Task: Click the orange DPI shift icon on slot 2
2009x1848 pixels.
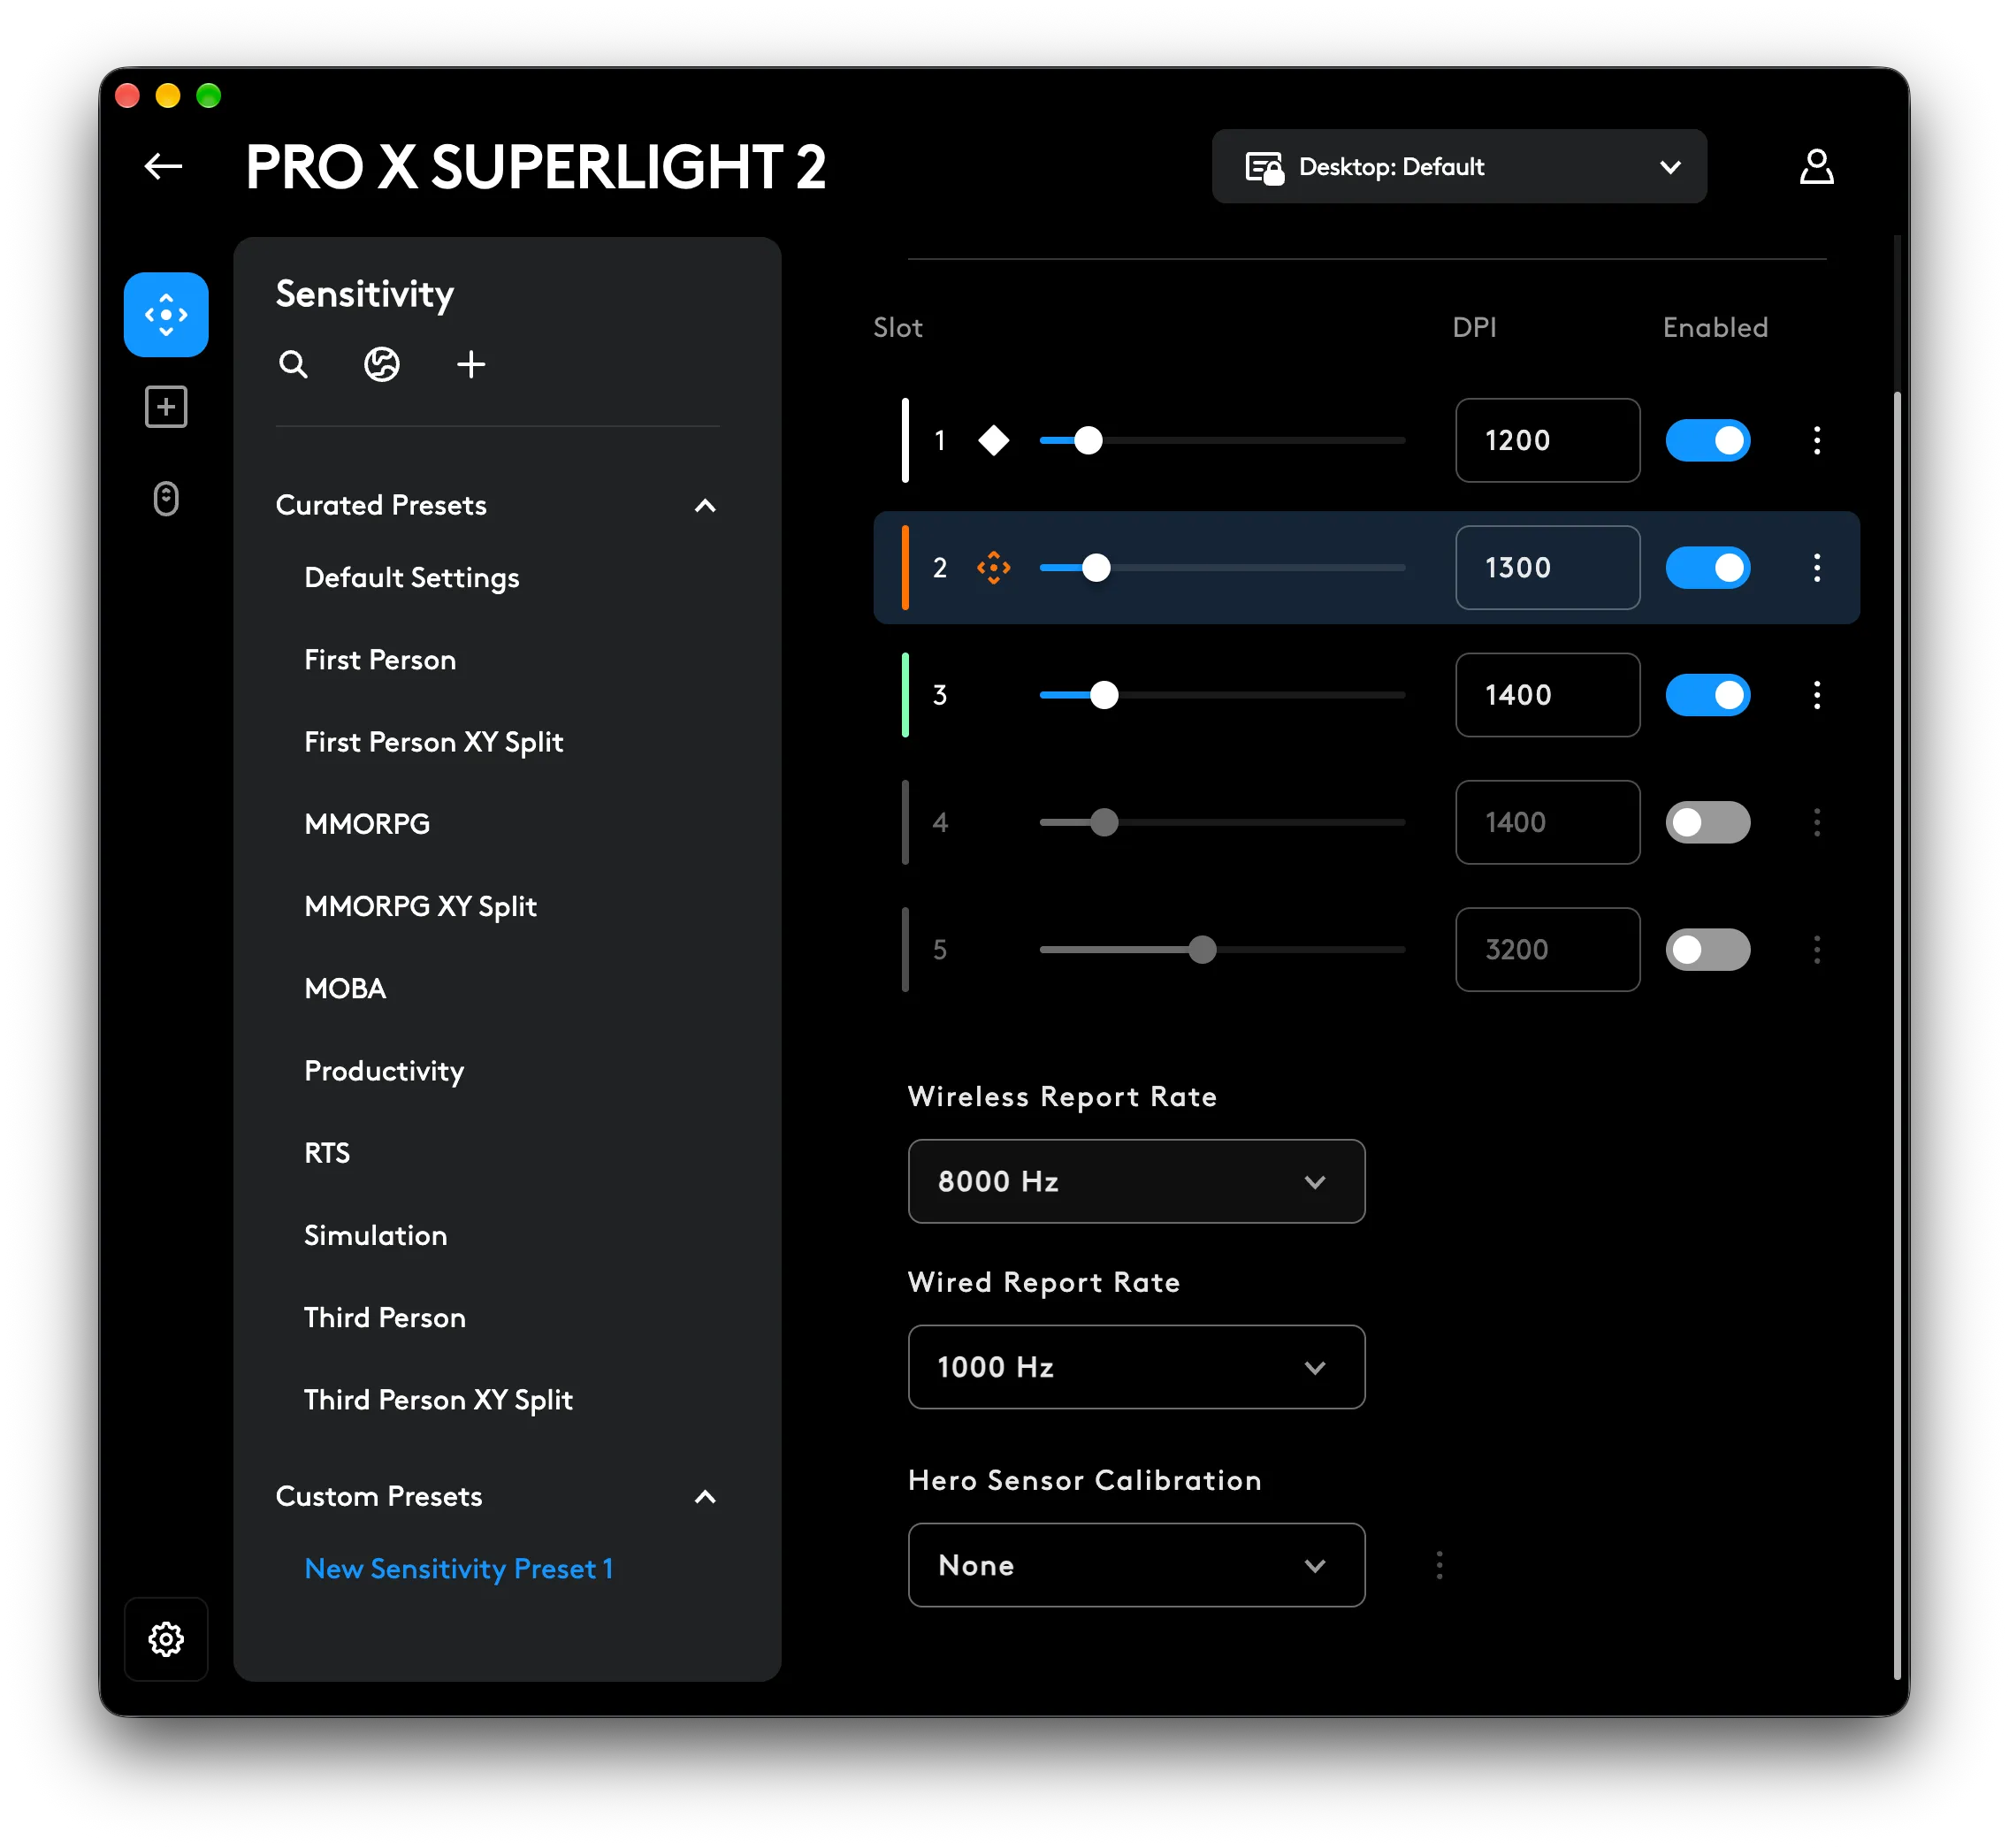Action: 993,567
